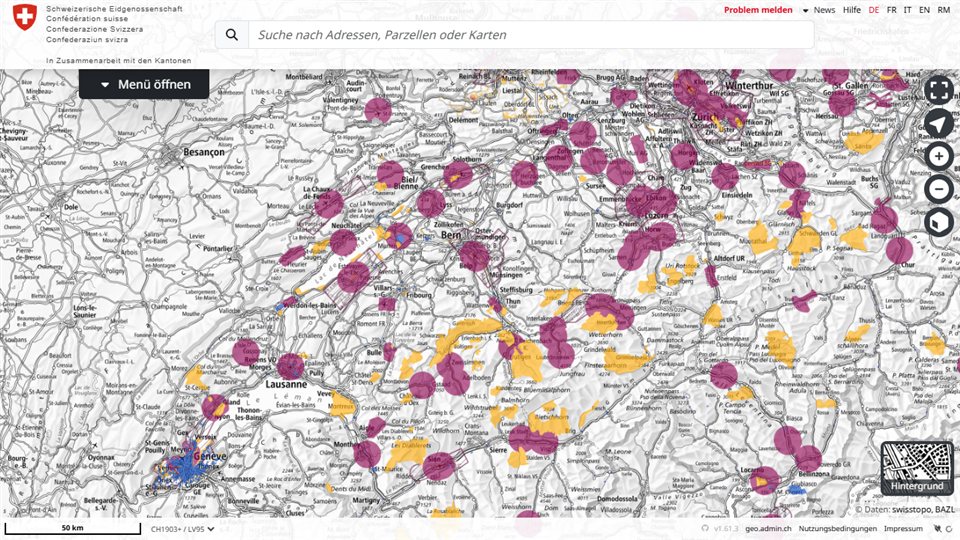Click the Fribourg label on map
Viewport: 960px width, 540px height.
tap(419, 294)
